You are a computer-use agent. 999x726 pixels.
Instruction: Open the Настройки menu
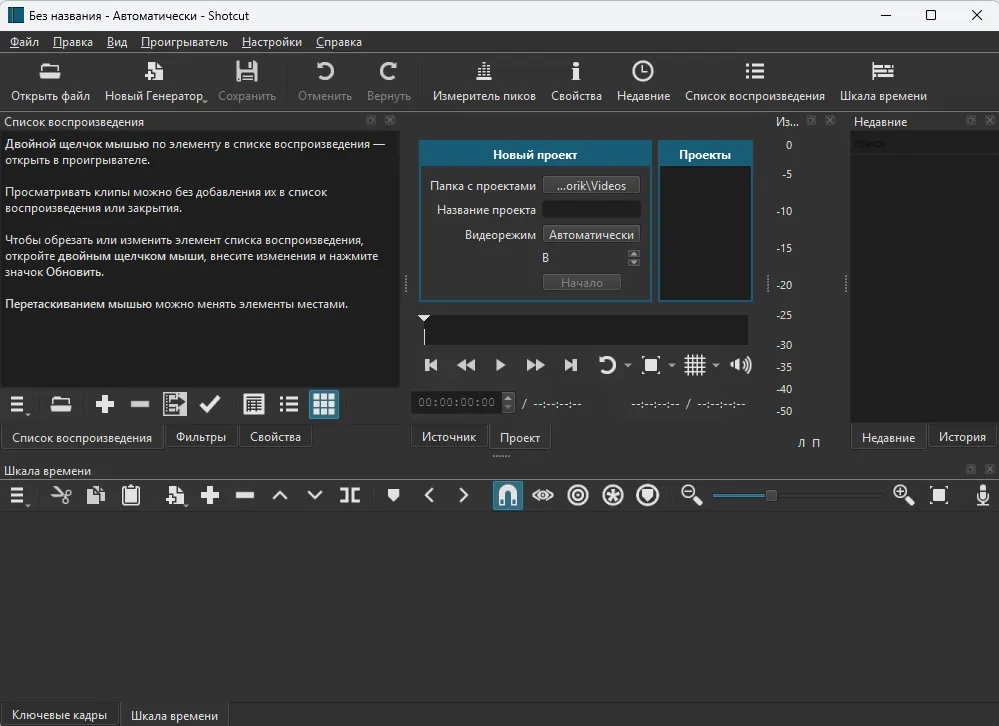(271, 42)
